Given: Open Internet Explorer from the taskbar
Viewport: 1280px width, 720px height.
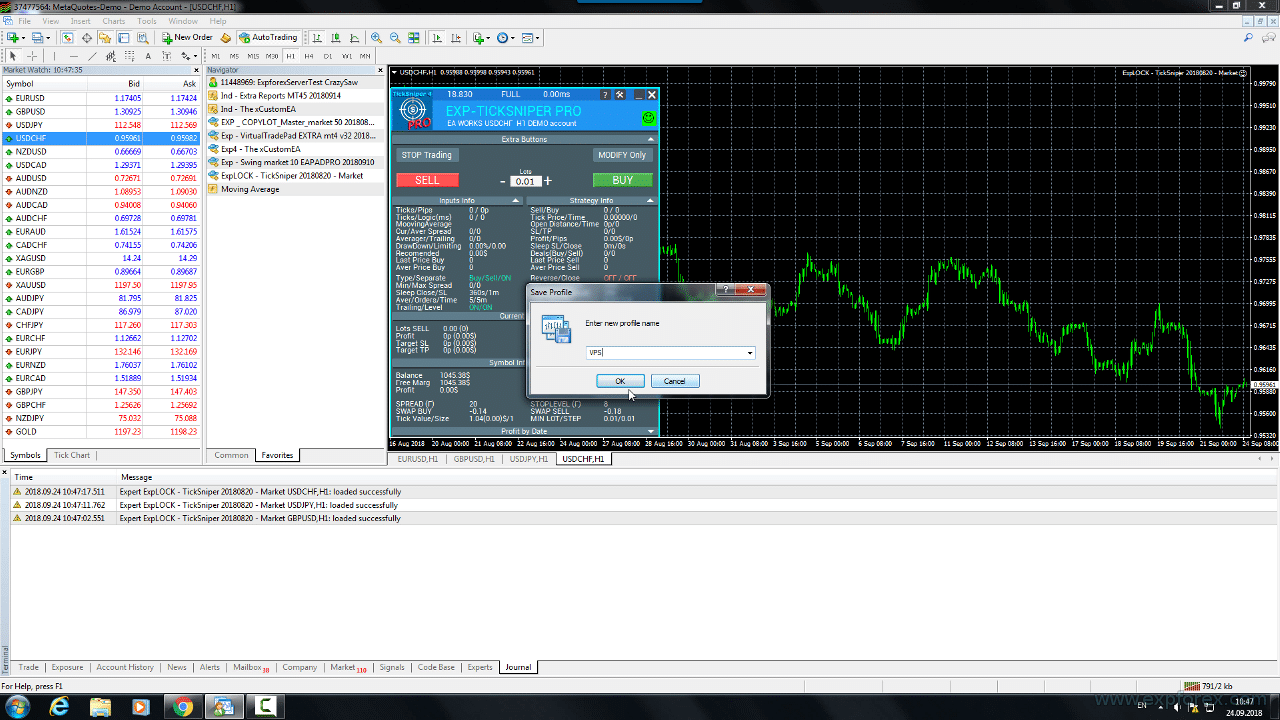Looking at the screenshot, I should coord(59,707).
